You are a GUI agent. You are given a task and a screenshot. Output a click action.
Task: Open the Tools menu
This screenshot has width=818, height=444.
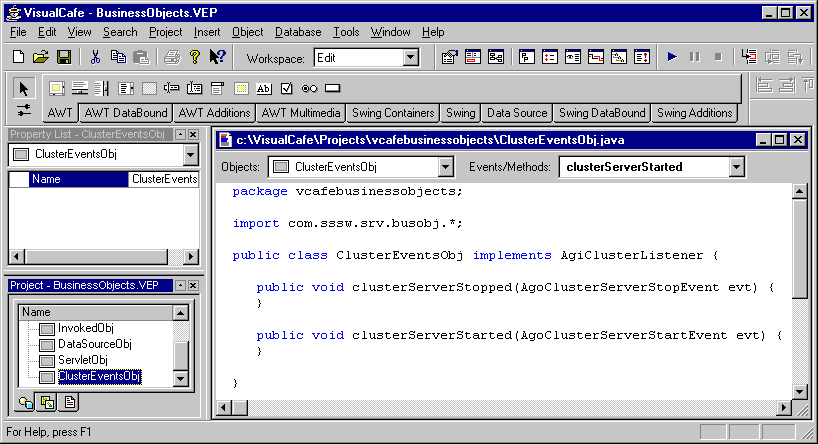coord(346,32)
